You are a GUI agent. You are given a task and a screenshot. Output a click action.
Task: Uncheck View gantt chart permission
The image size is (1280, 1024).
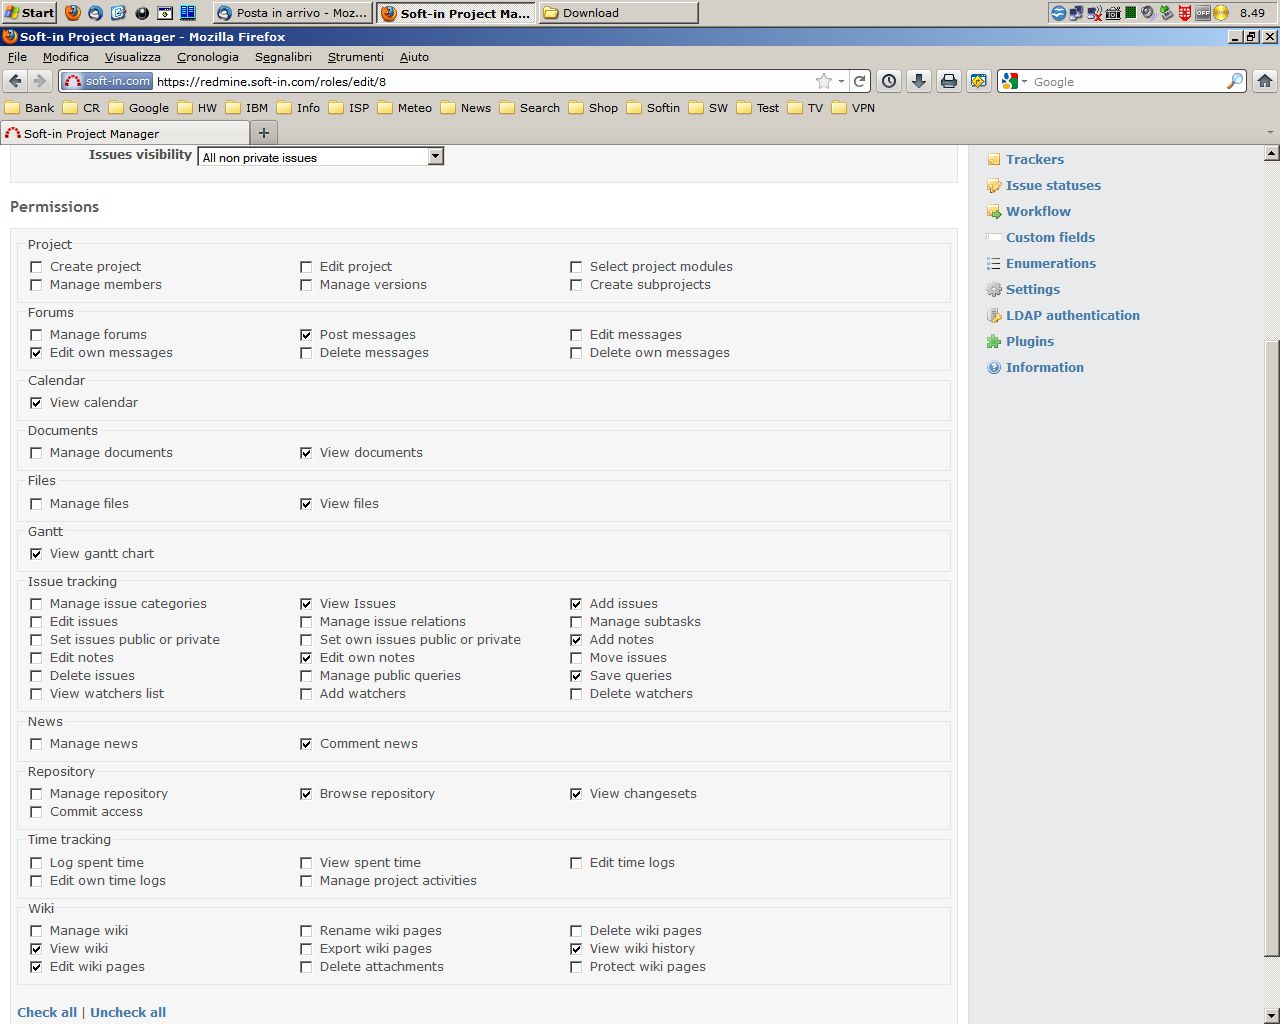click(36, 554)
